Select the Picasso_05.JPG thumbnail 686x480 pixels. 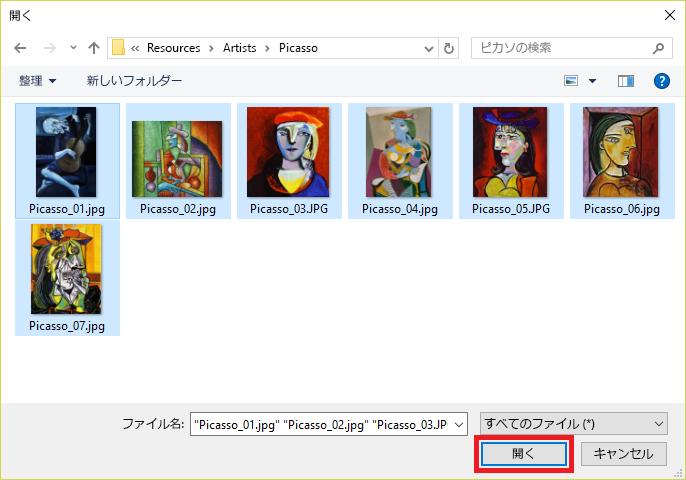(x=510, y=152)
